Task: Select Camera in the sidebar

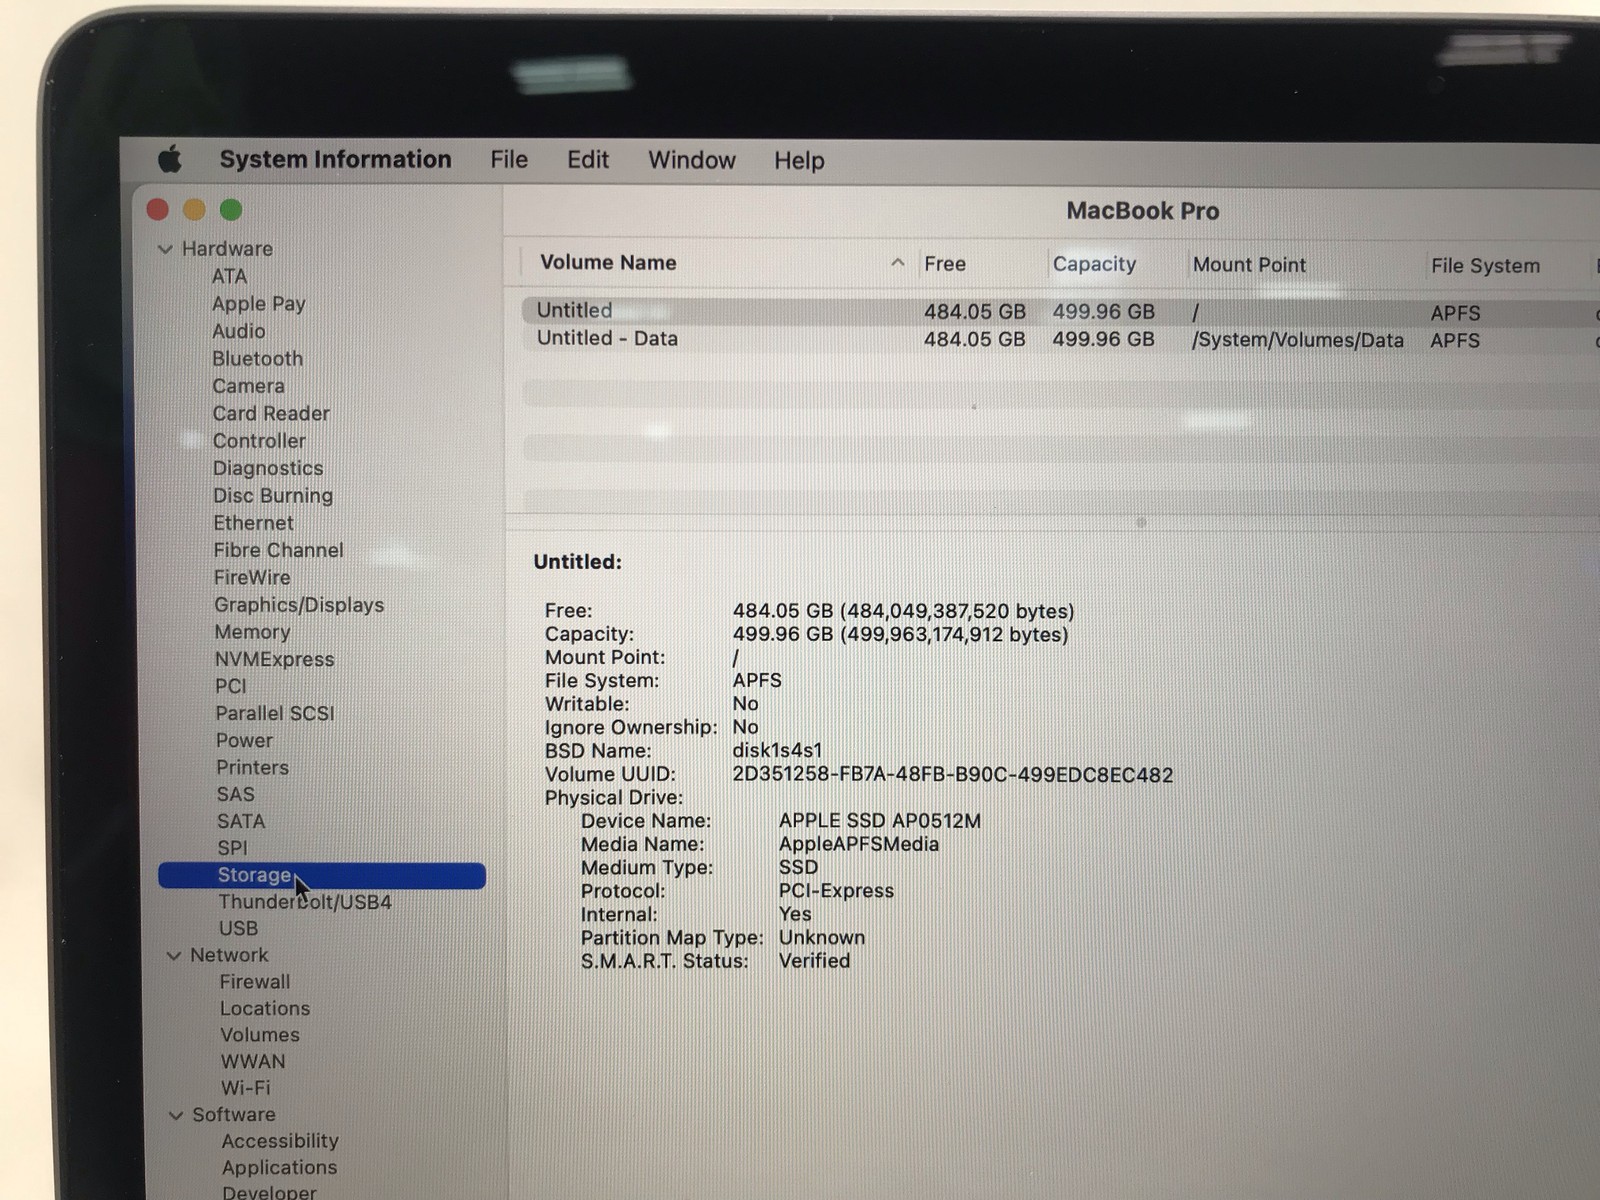Action: pos(248,386)
